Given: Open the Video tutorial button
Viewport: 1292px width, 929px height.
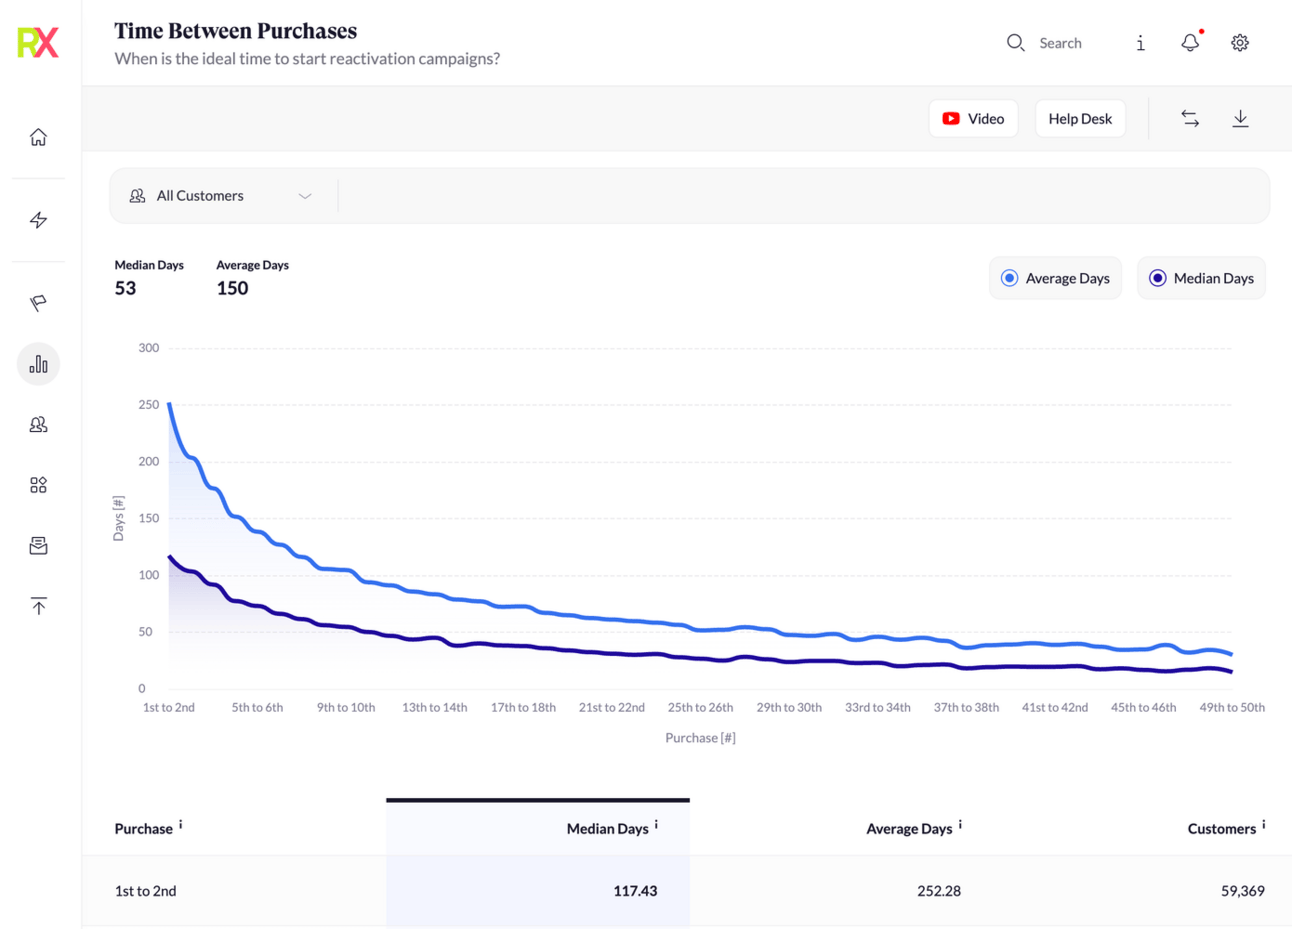Looking at the screenshot, I should (x=973, y=119).
